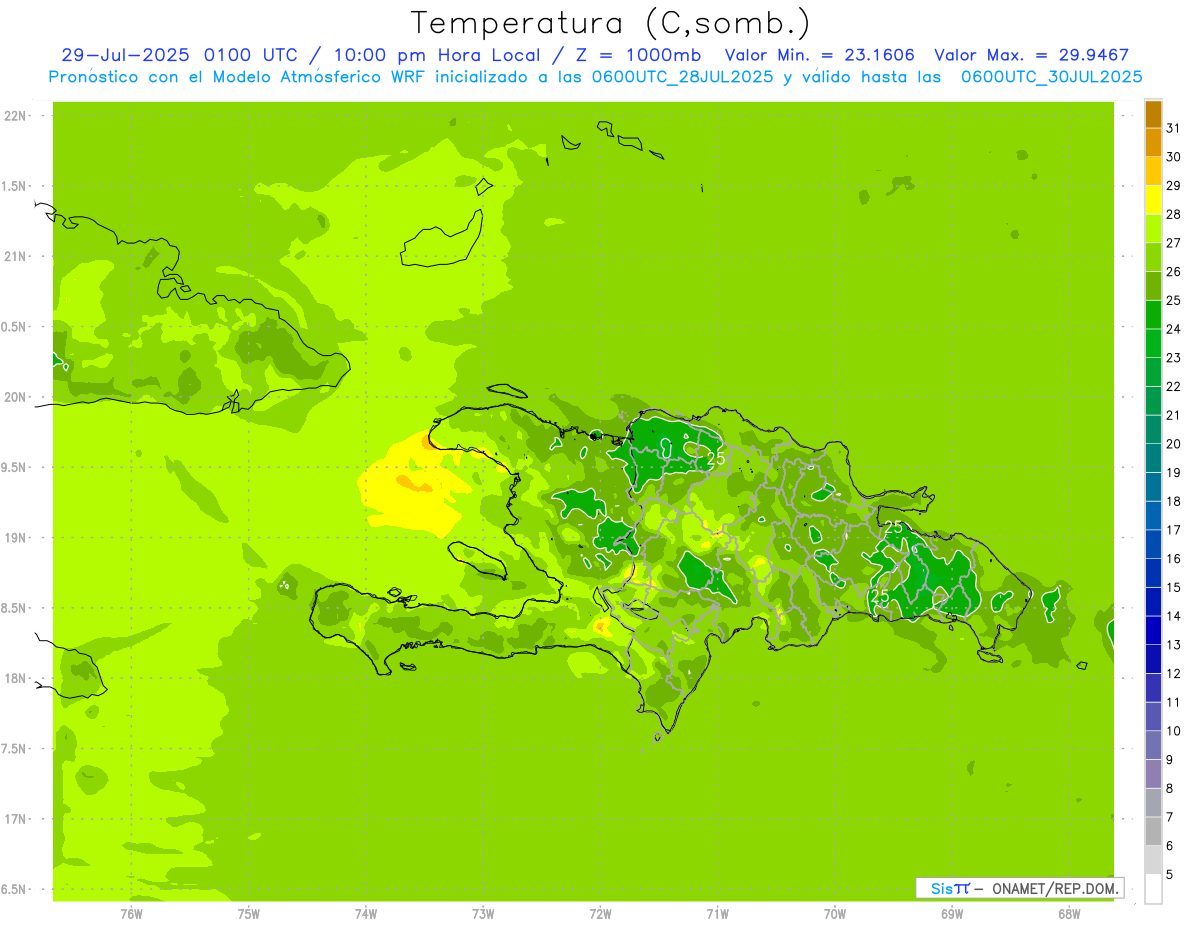The width and height of the screenshot is (1200, 927).
Task: Click the gray color bar segment between 6 and 7
Action: click(x=1153, y=832)
